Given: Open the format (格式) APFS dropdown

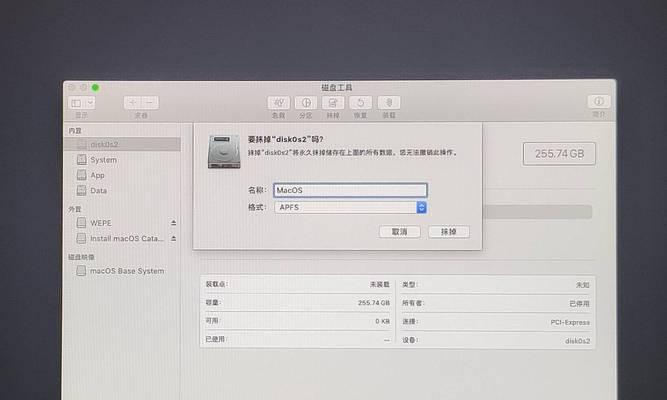Looking at the screenshot, I should [351, 207].
